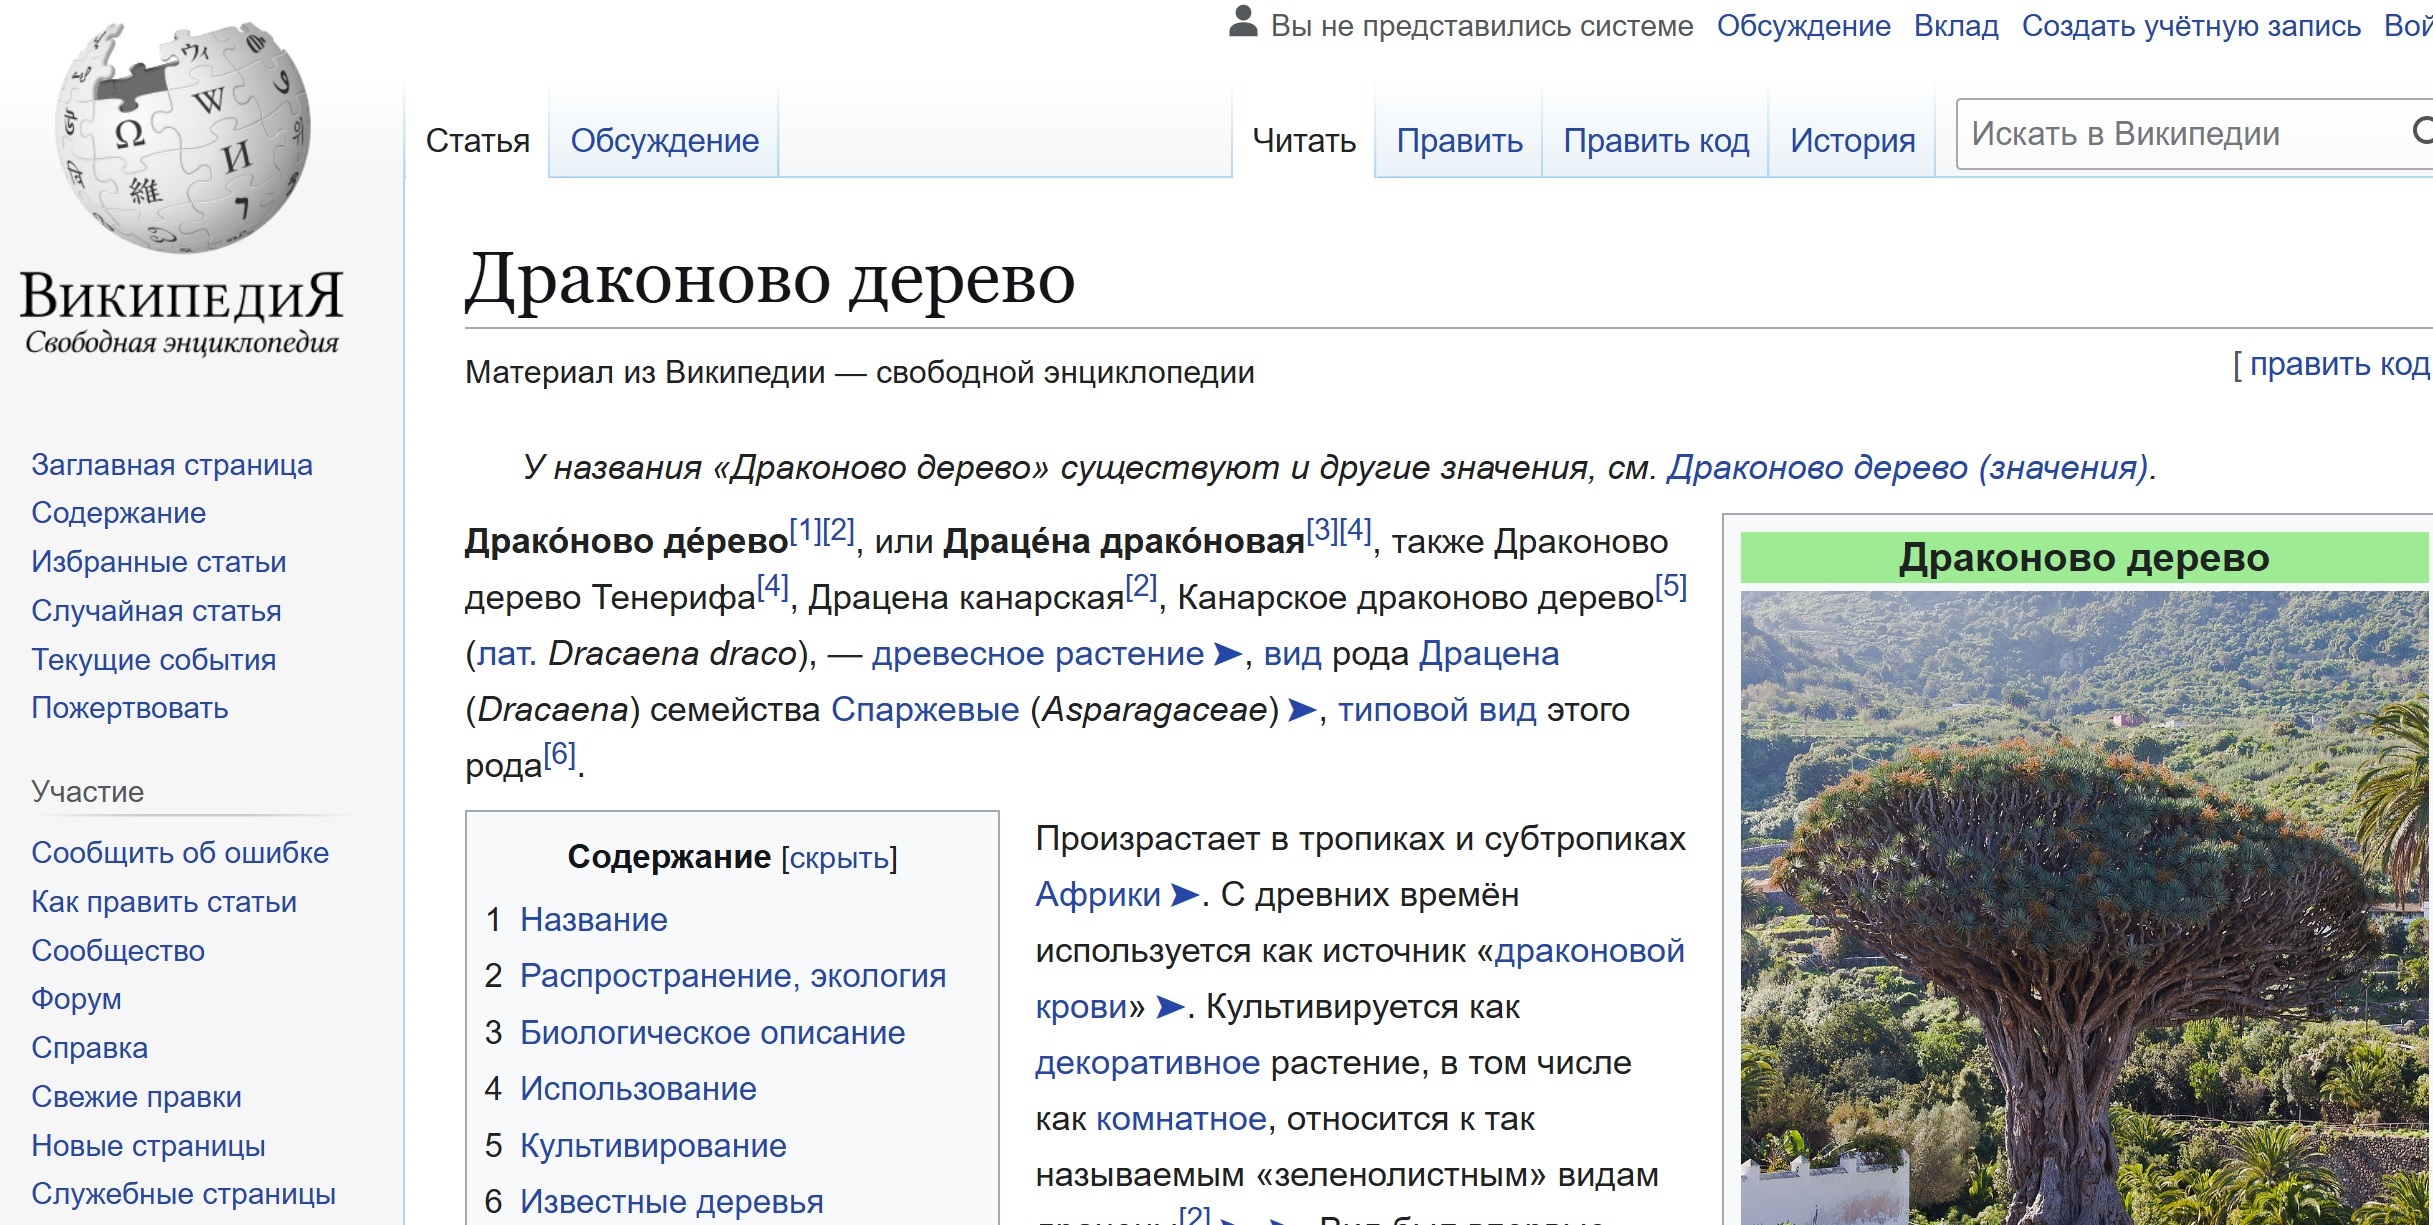Open the 'Править код' tab
The image size is (2433, 1225).
click(x=1655, y=141)
